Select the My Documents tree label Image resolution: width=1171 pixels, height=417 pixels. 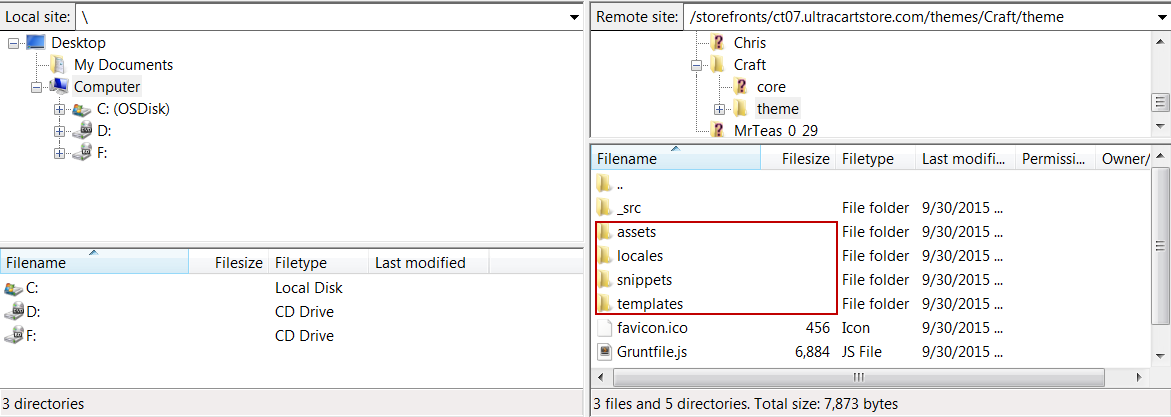(x=123, y=65)
